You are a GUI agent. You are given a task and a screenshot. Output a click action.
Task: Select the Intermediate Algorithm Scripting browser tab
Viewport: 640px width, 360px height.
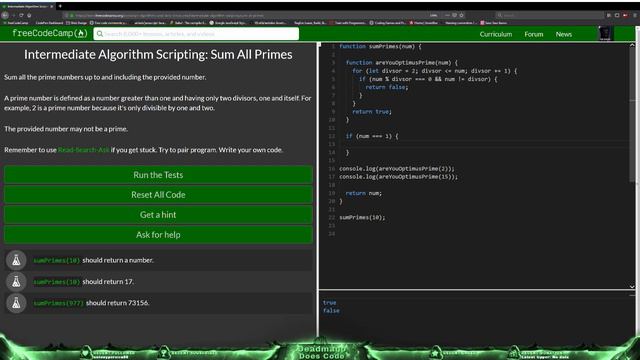pos(27,7)
